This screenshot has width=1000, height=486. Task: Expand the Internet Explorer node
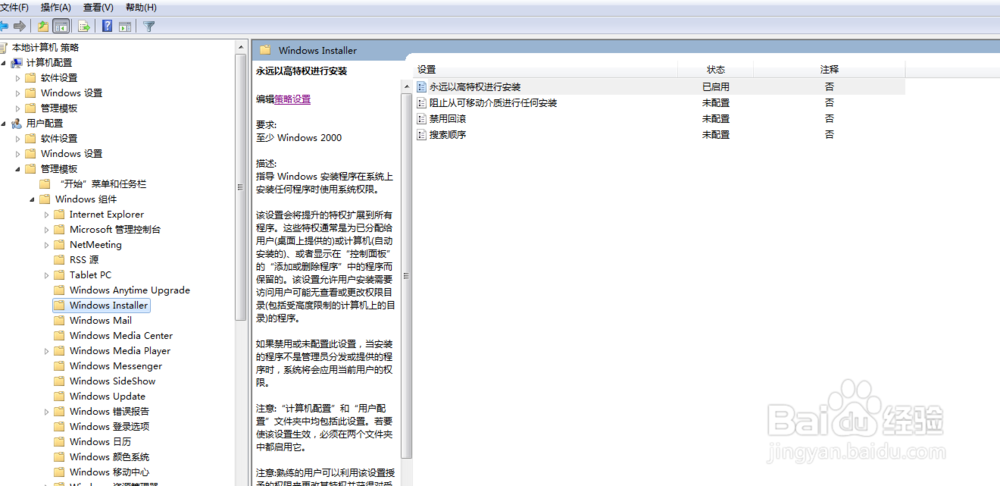pyautogui.click(x=47, y=214)
